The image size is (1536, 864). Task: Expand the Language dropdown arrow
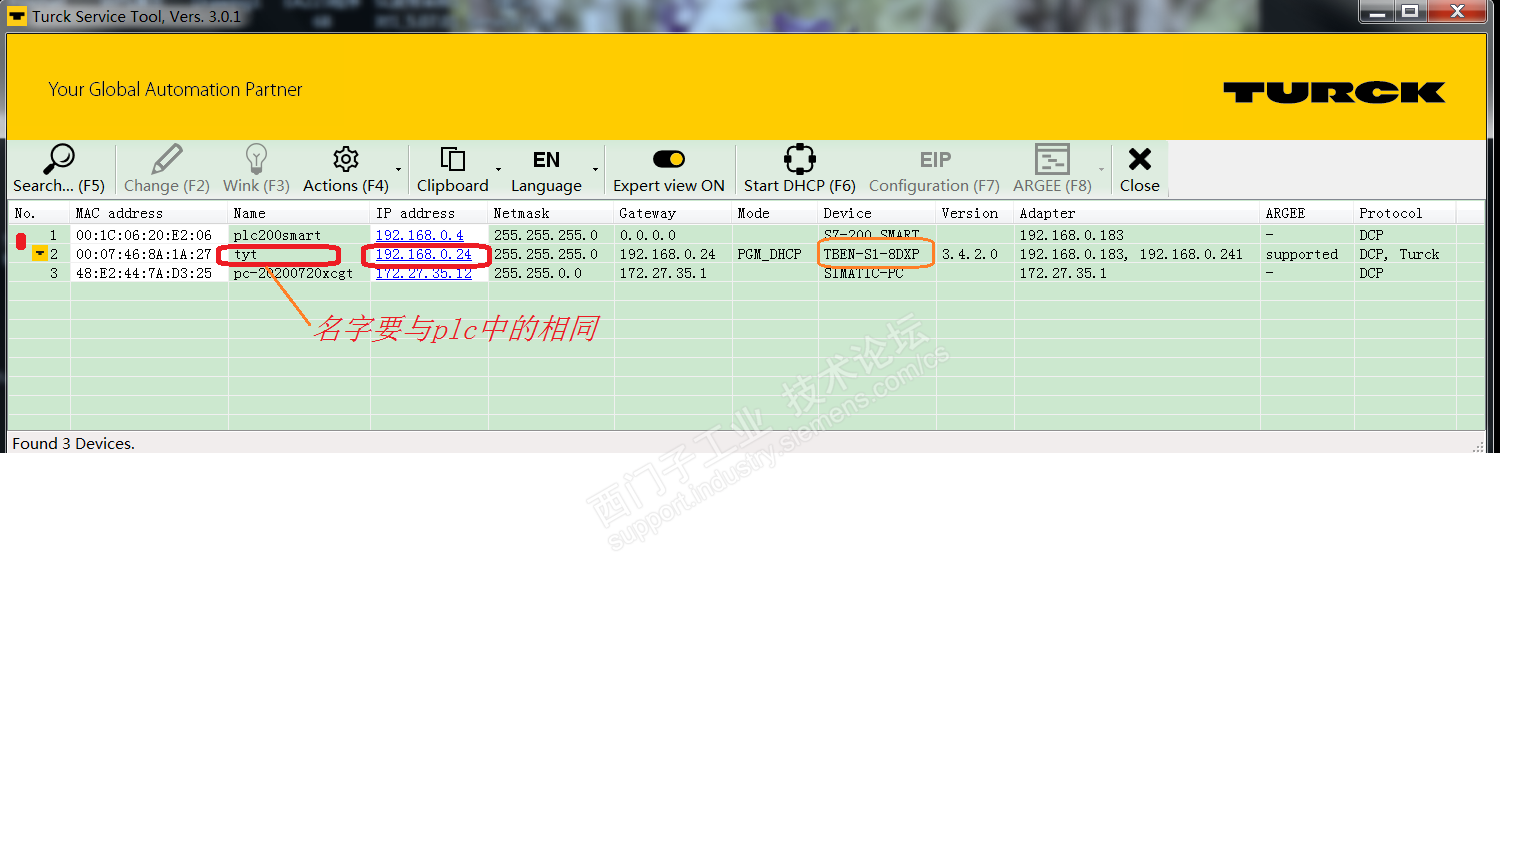click(595, 169)
